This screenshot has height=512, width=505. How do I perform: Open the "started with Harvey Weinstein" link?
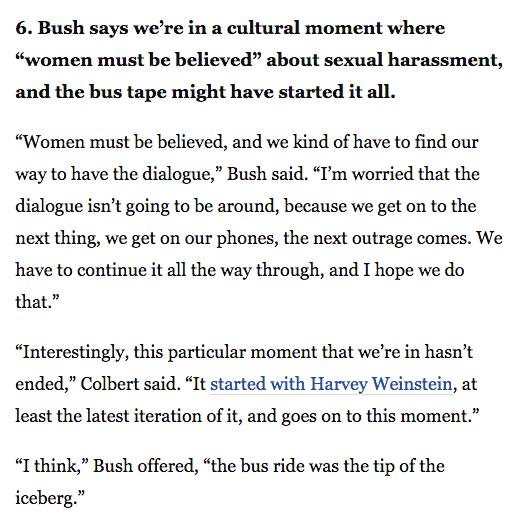pyautogui.click(x=331, y=384)
